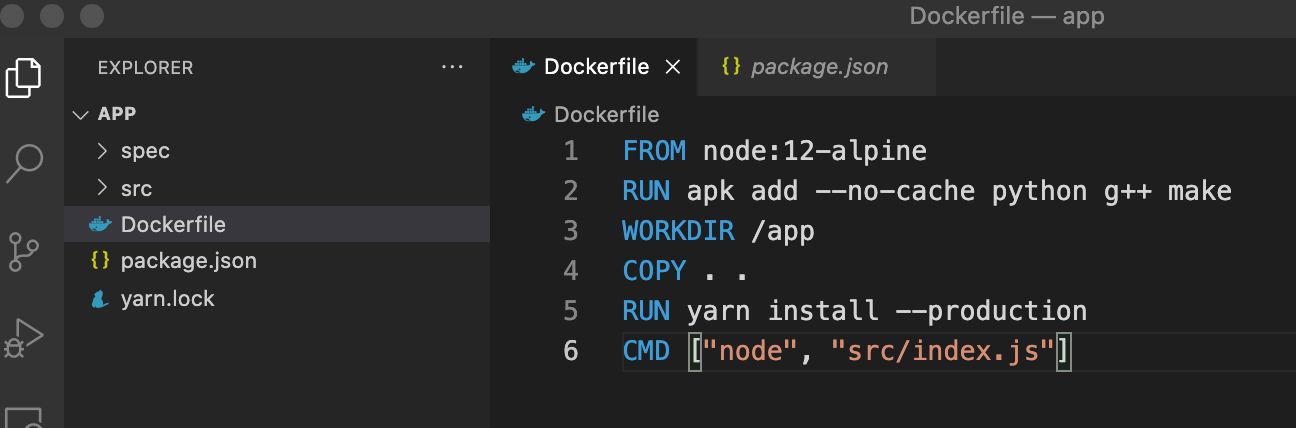1296x428 pixels.
Task: Click the braces icon beside package.json in Explorer
Action: (100, 261)
